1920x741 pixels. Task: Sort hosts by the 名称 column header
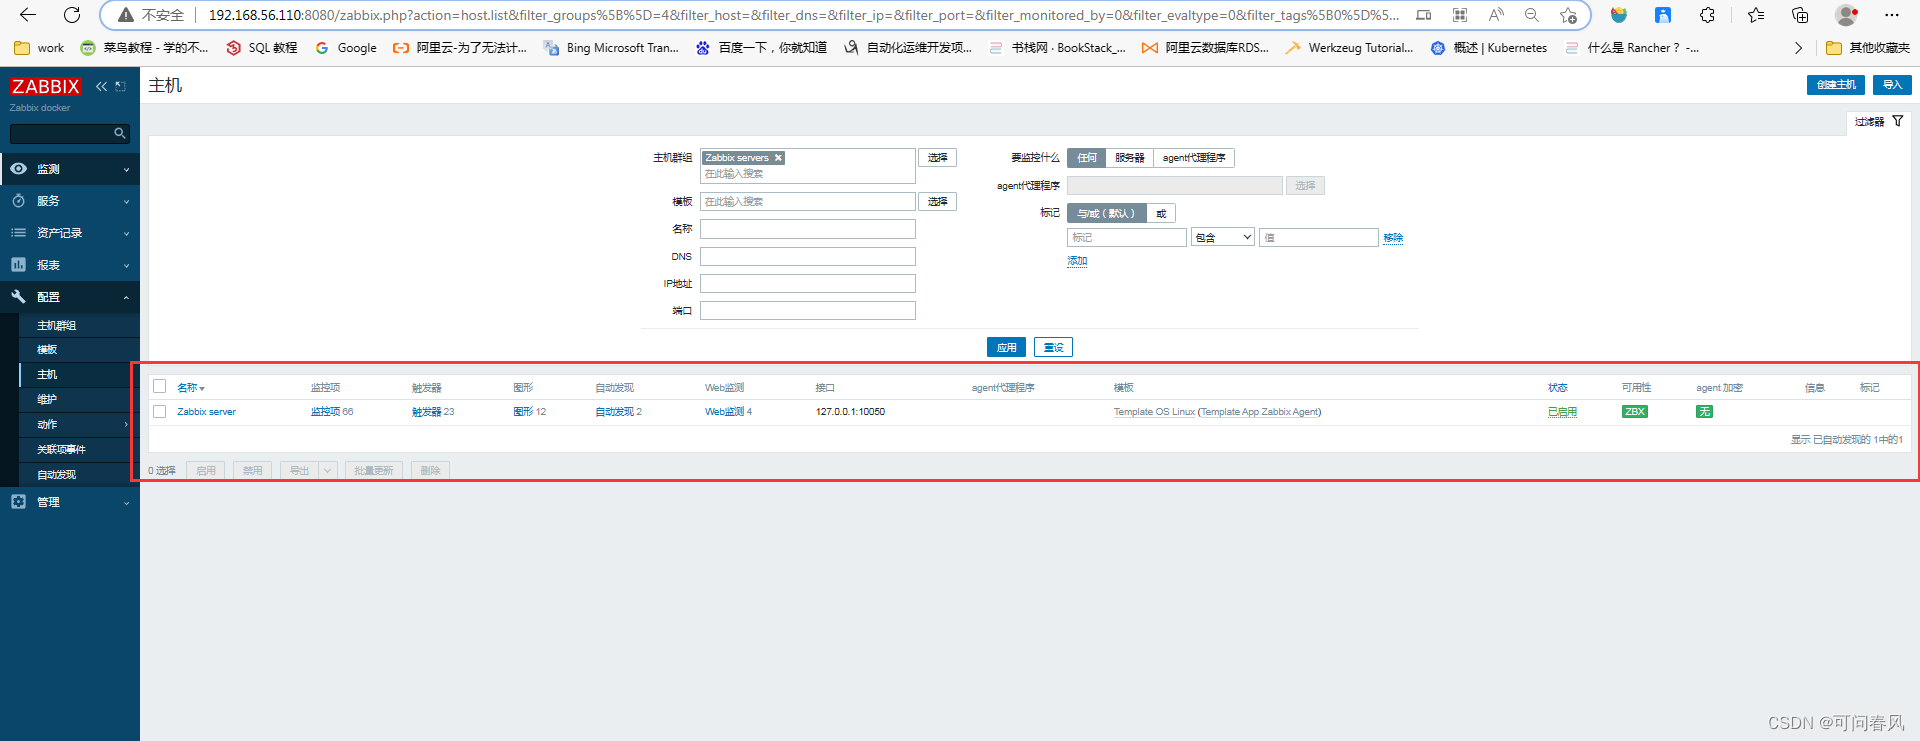click(x=190, y=387)
